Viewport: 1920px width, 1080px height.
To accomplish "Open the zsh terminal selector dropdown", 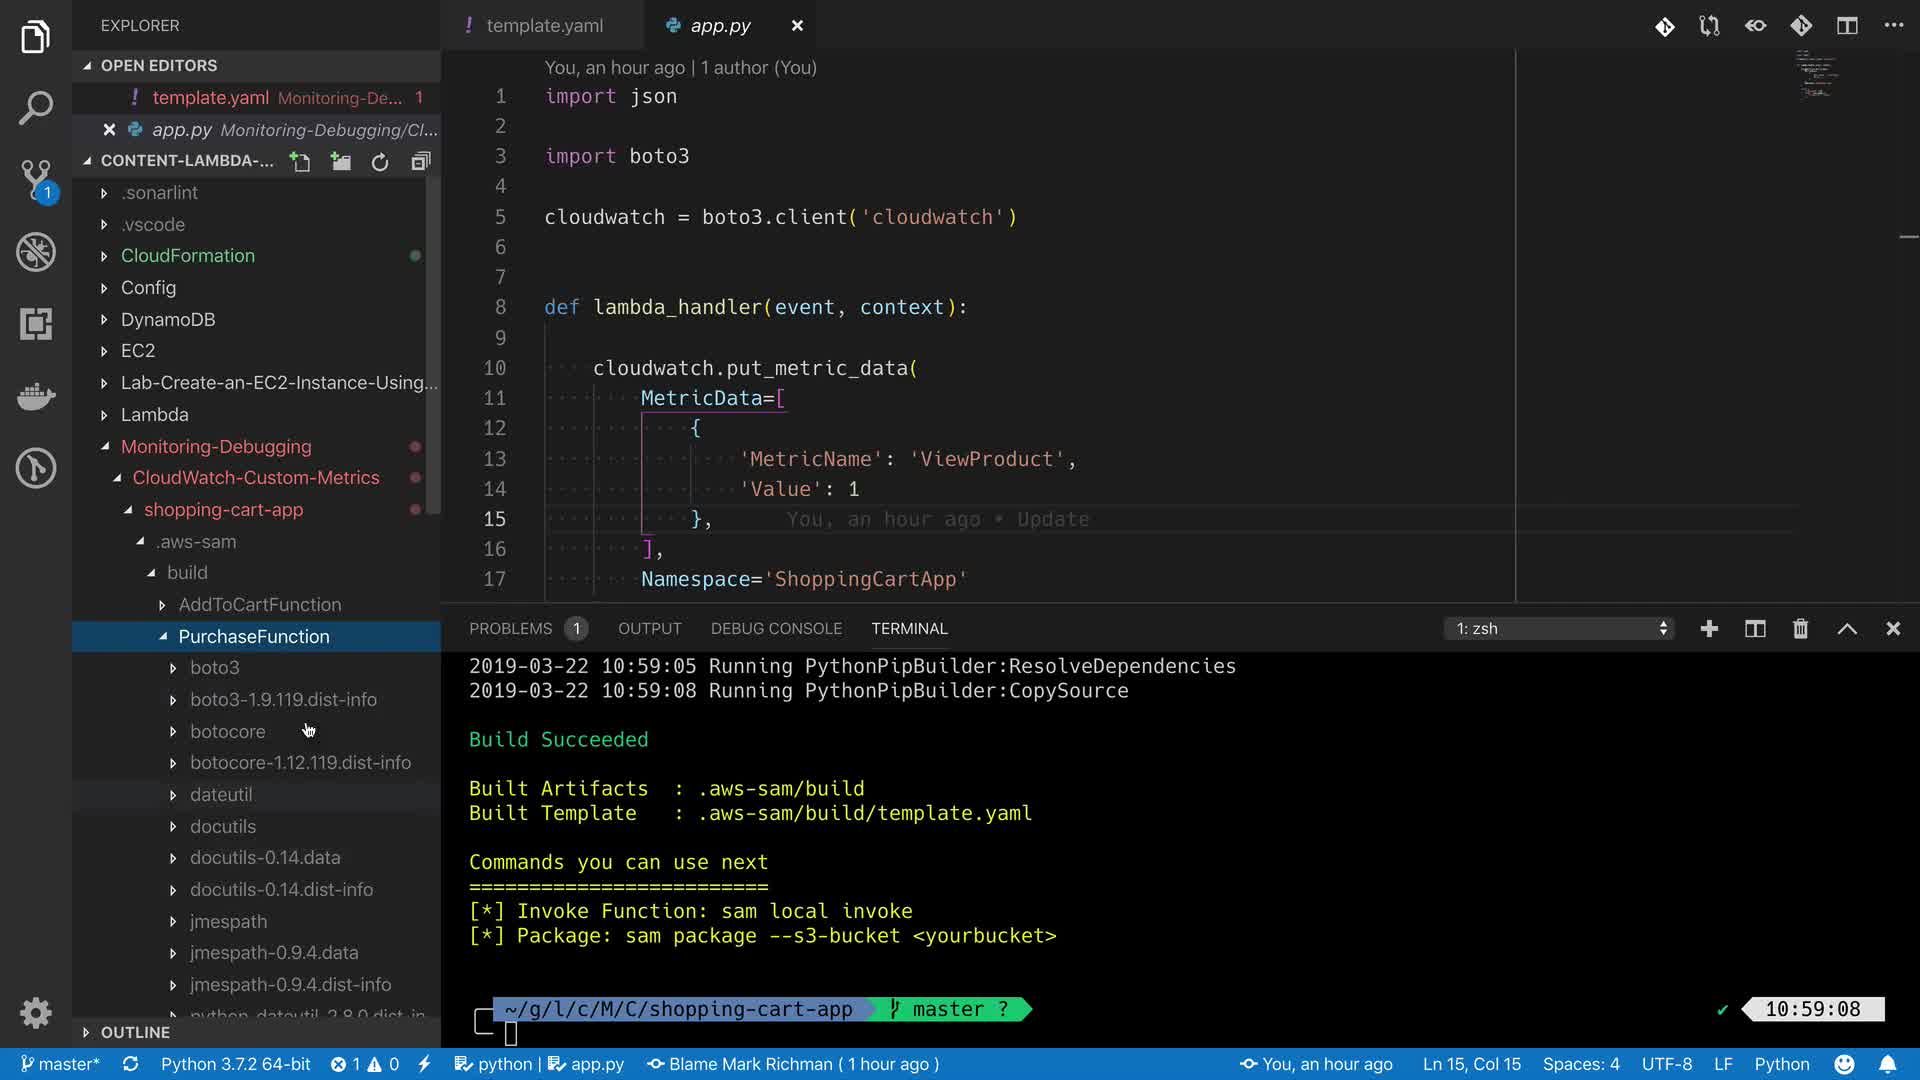I will coord(1560,628).
